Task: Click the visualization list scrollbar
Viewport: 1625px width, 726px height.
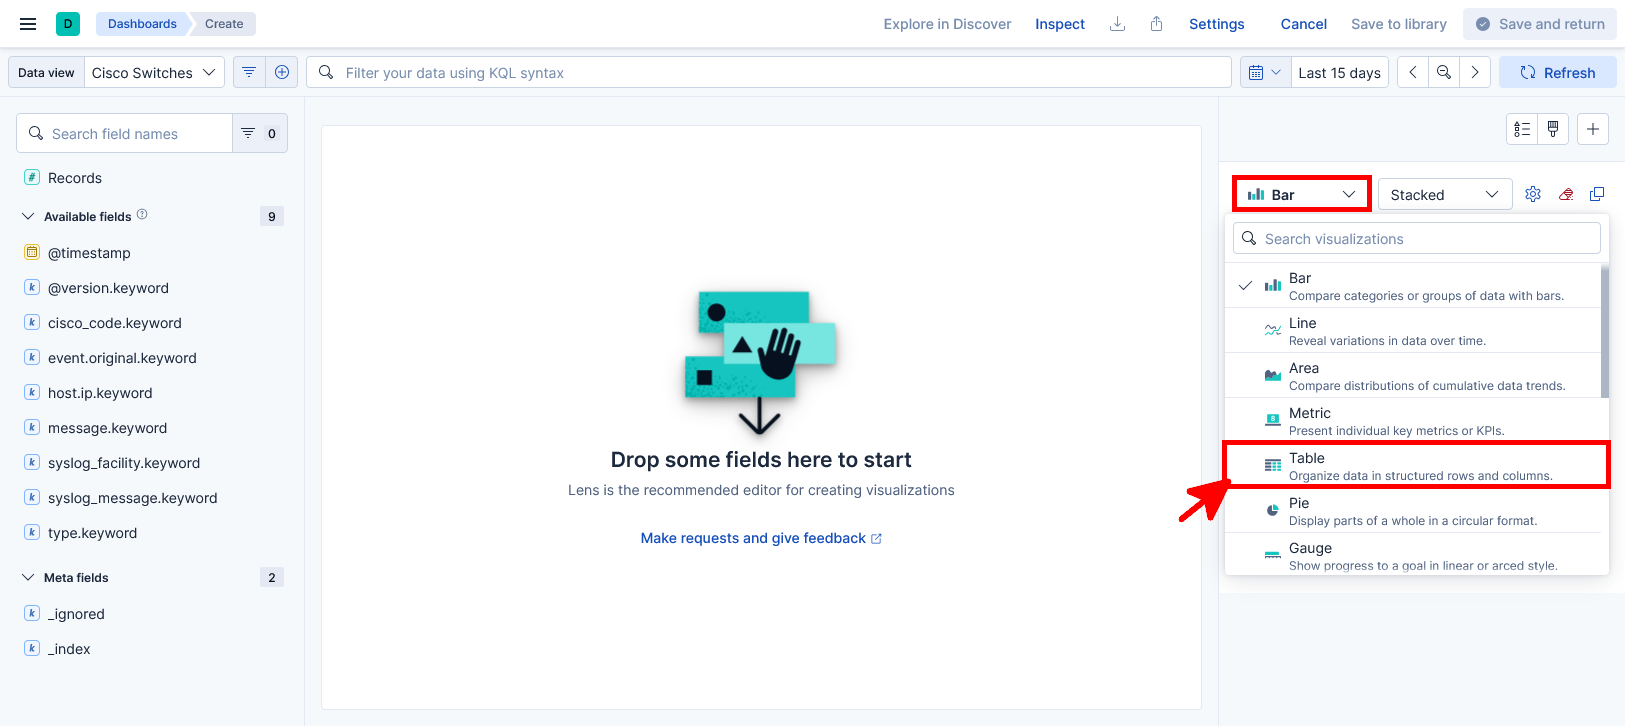Action: [1605, 331]
